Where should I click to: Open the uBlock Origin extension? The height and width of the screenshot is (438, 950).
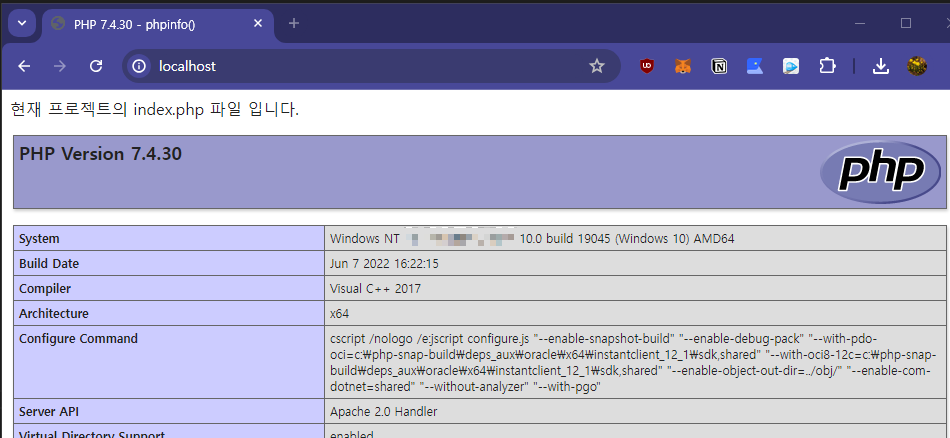[x=647, y=66]
